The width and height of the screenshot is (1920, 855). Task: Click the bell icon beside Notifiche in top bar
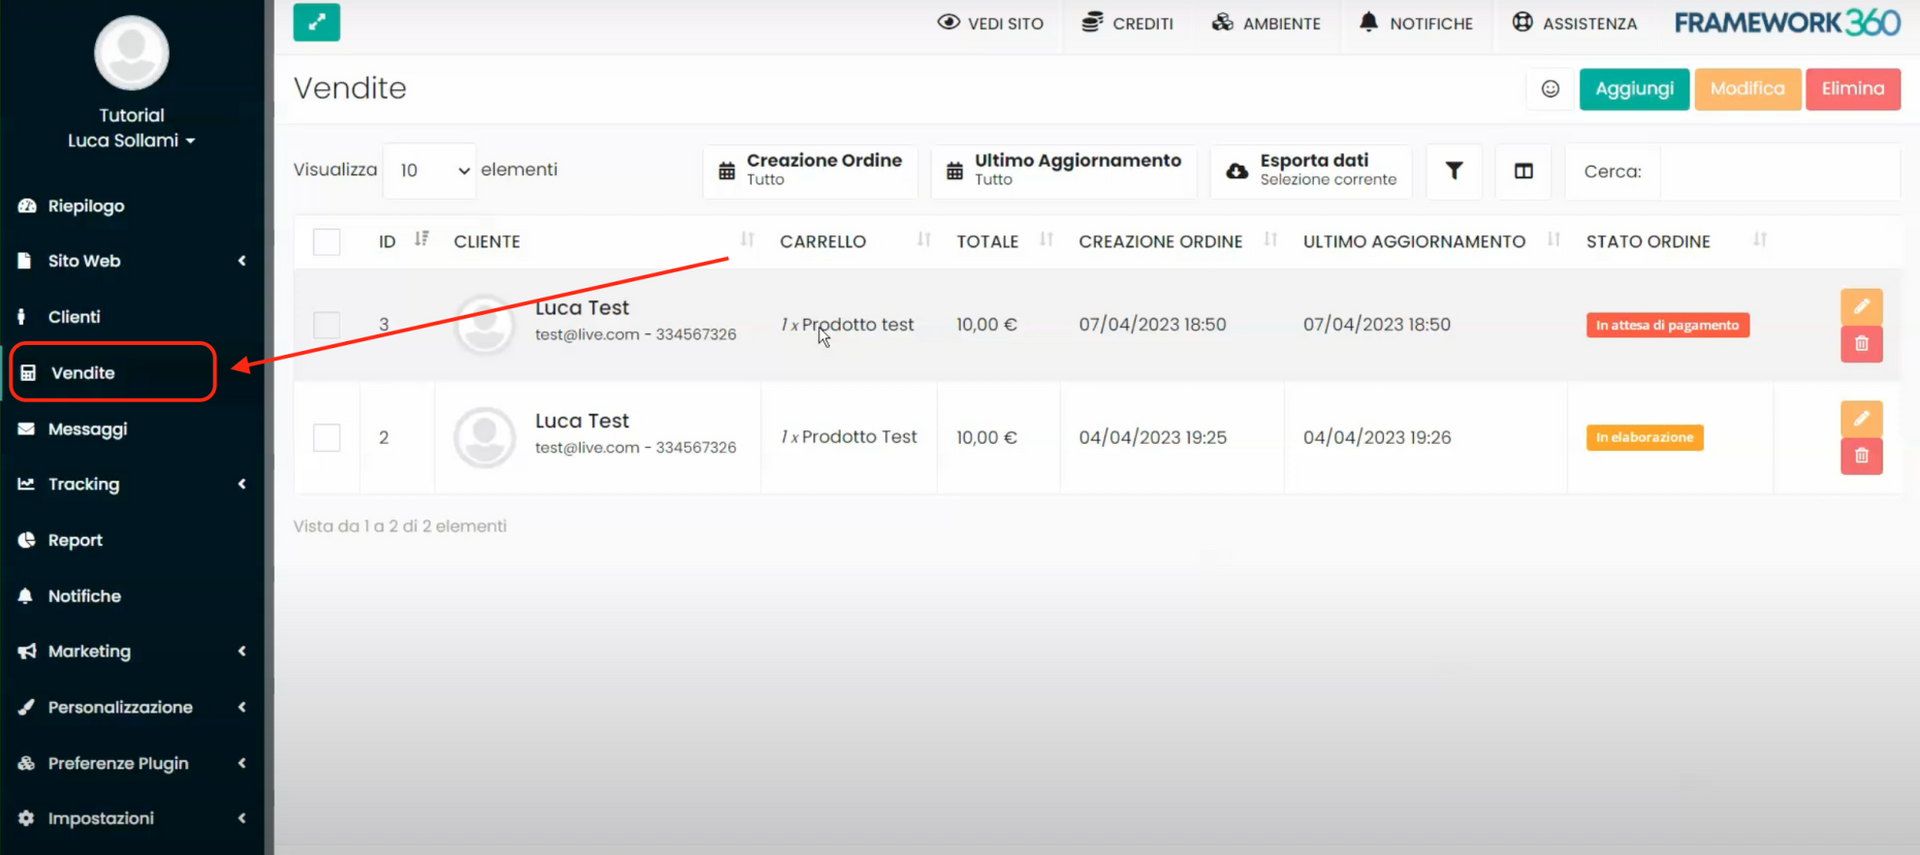point(1368,22)
